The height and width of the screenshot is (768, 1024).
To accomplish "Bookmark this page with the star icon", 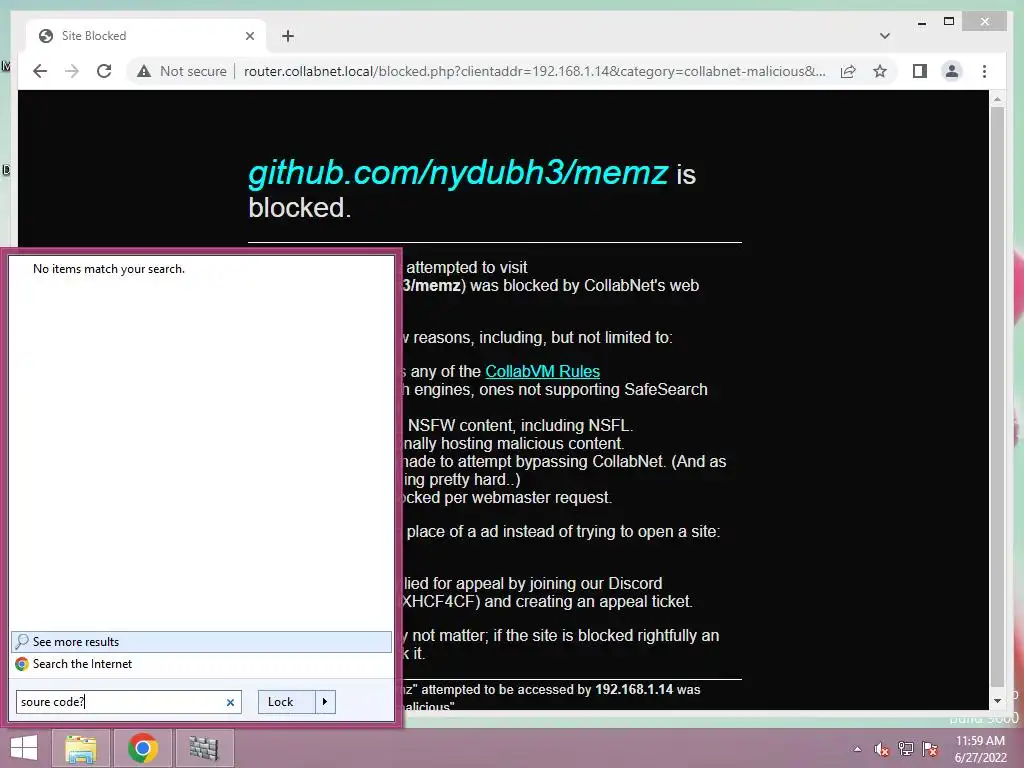I will 880,71.
